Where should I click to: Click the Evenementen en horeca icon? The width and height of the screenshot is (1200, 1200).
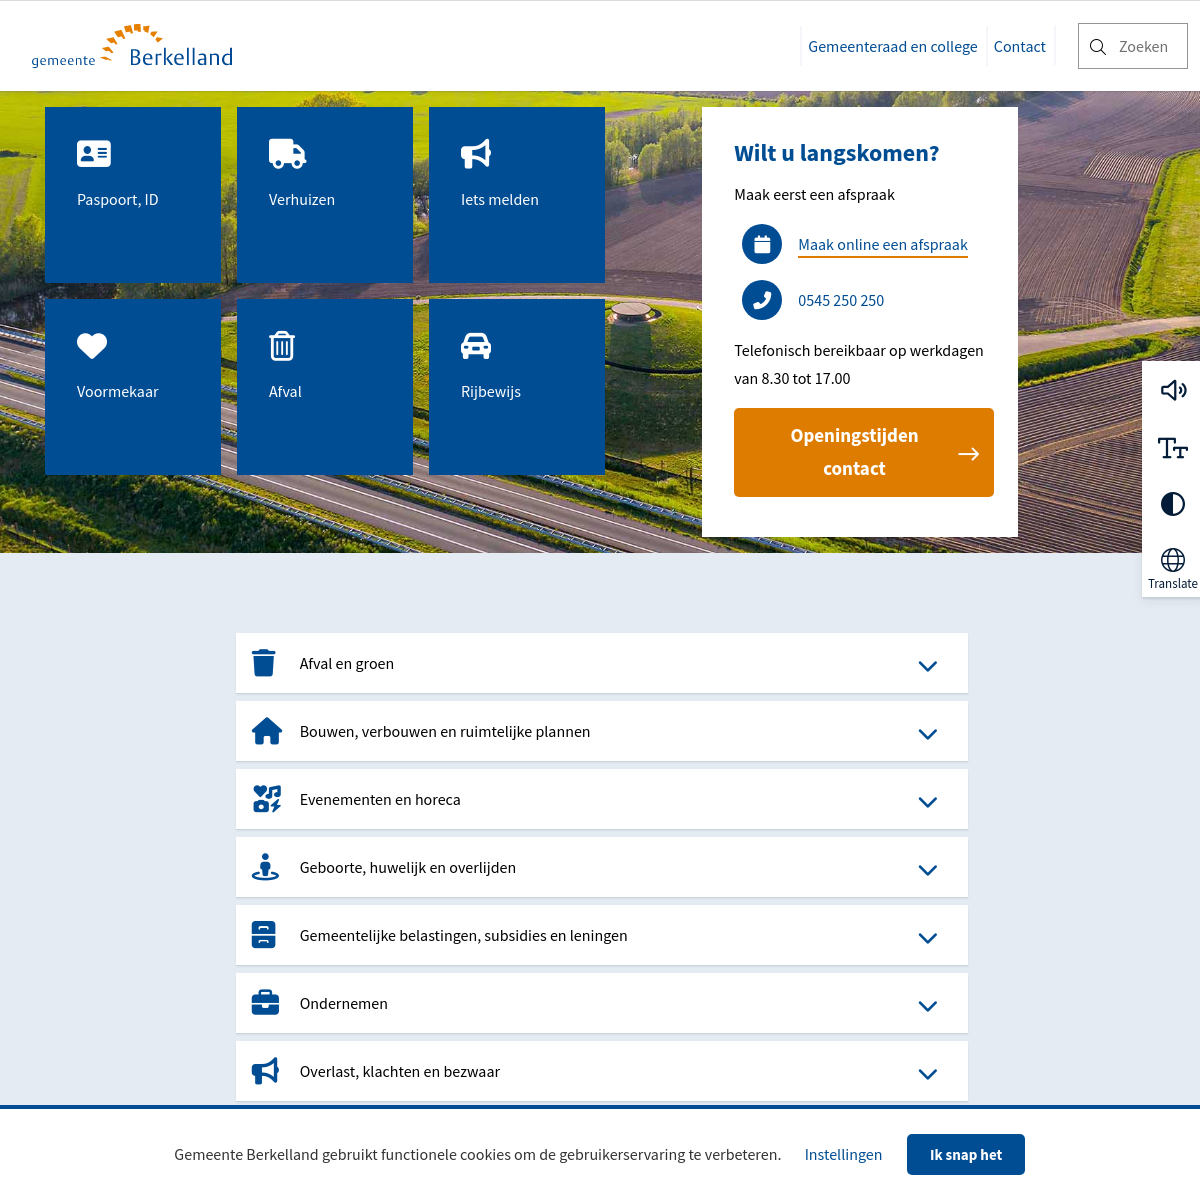267,799
